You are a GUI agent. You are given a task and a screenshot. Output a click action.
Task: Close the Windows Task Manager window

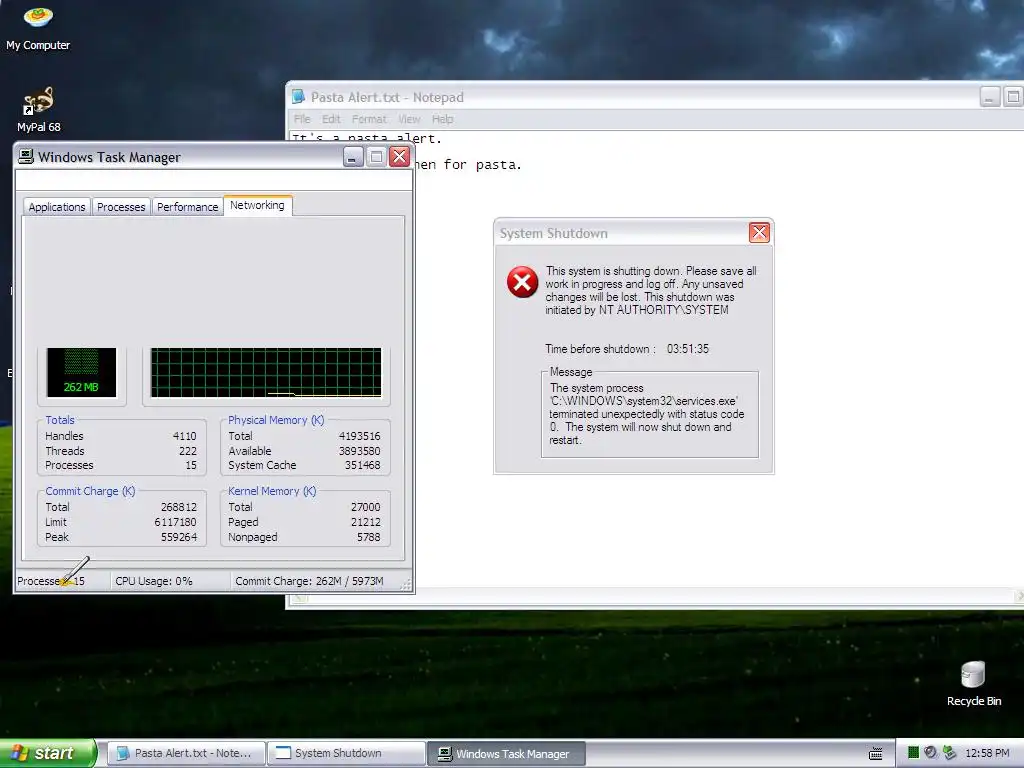pos(399,157)
